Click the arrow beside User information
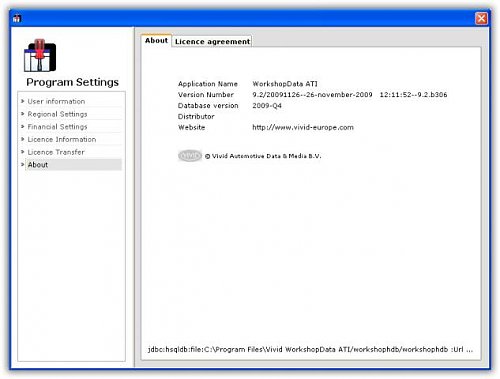 23,101
